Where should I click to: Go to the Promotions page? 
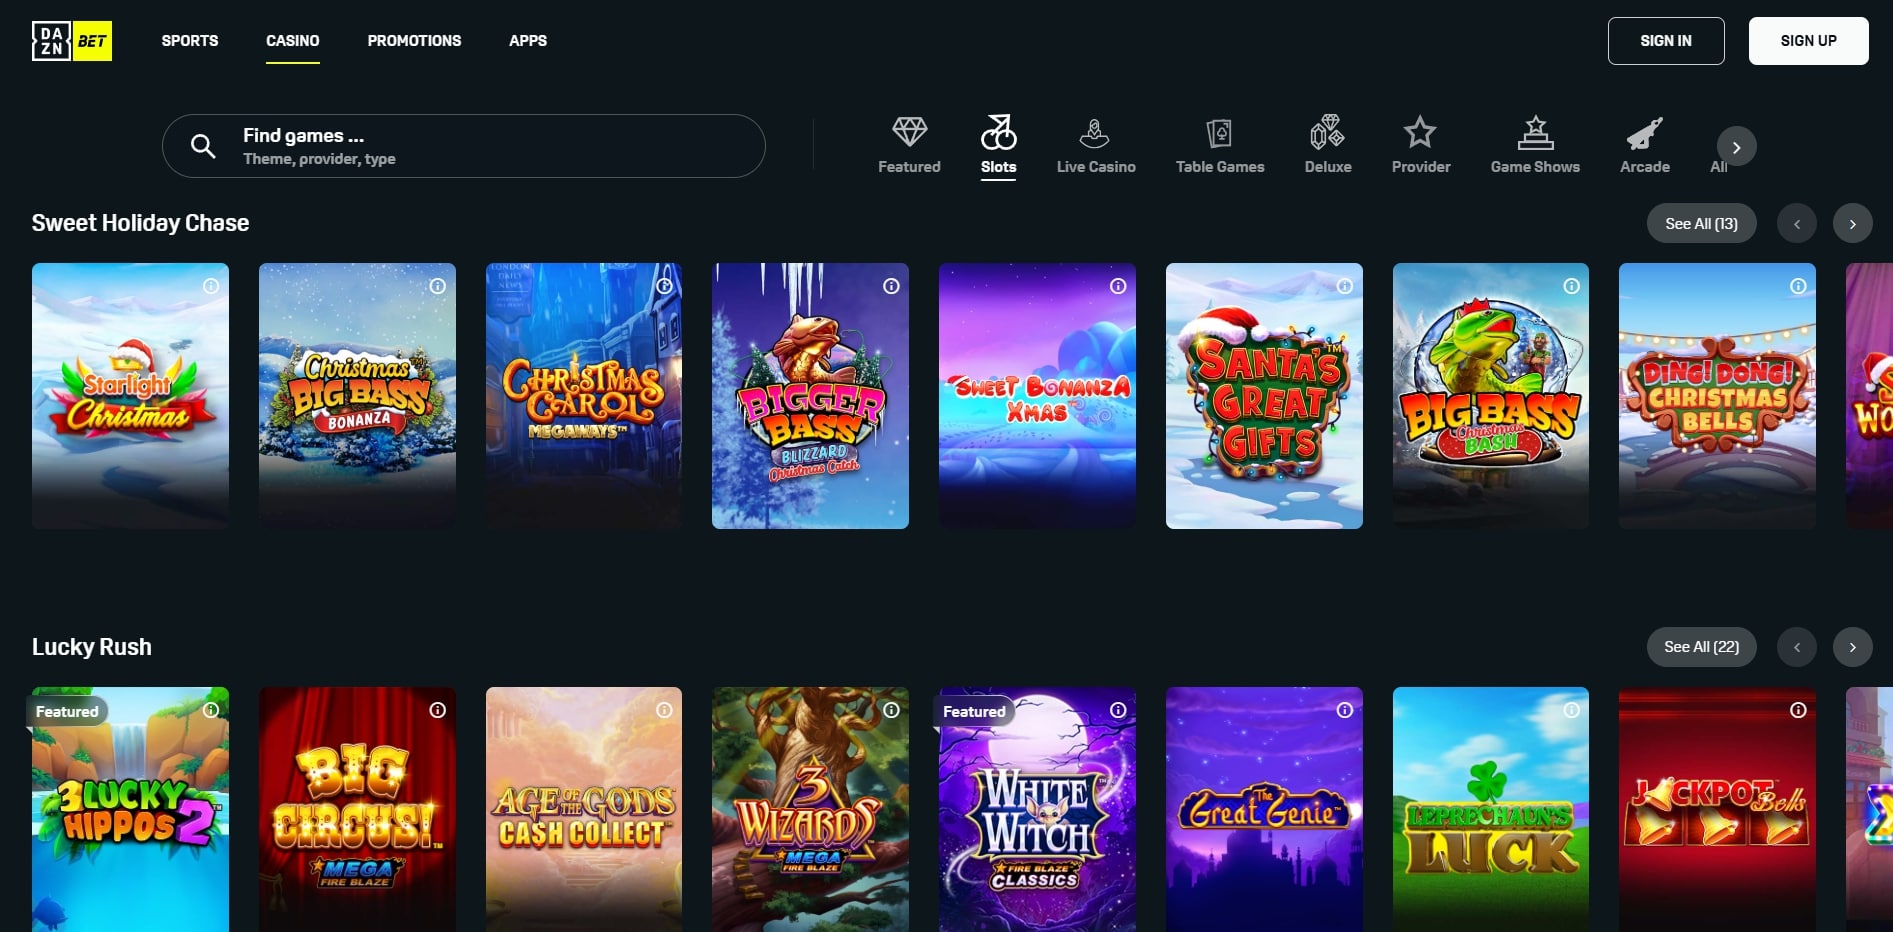click(x=414, y=41)
